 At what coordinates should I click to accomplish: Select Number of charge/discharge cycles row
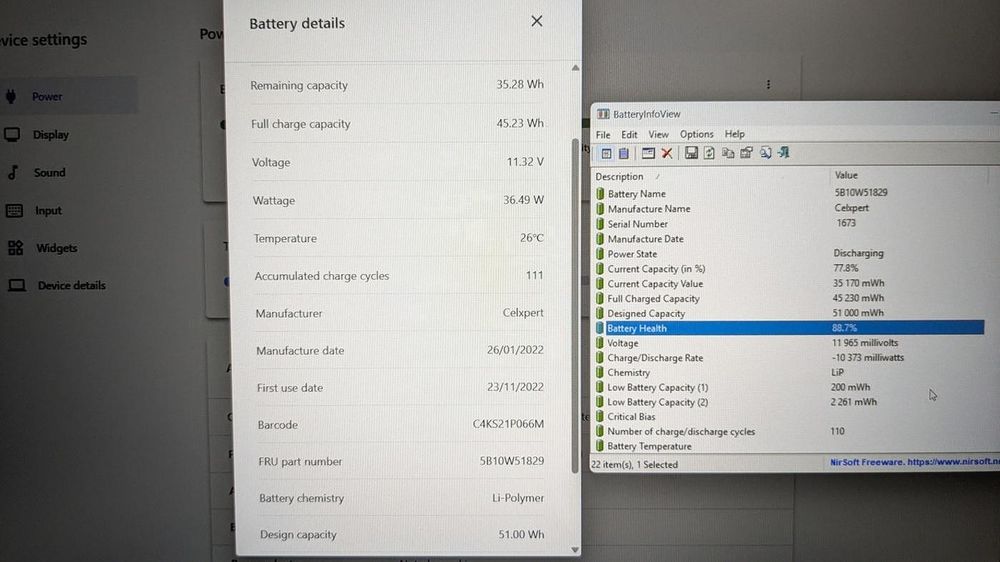(790, 431)
